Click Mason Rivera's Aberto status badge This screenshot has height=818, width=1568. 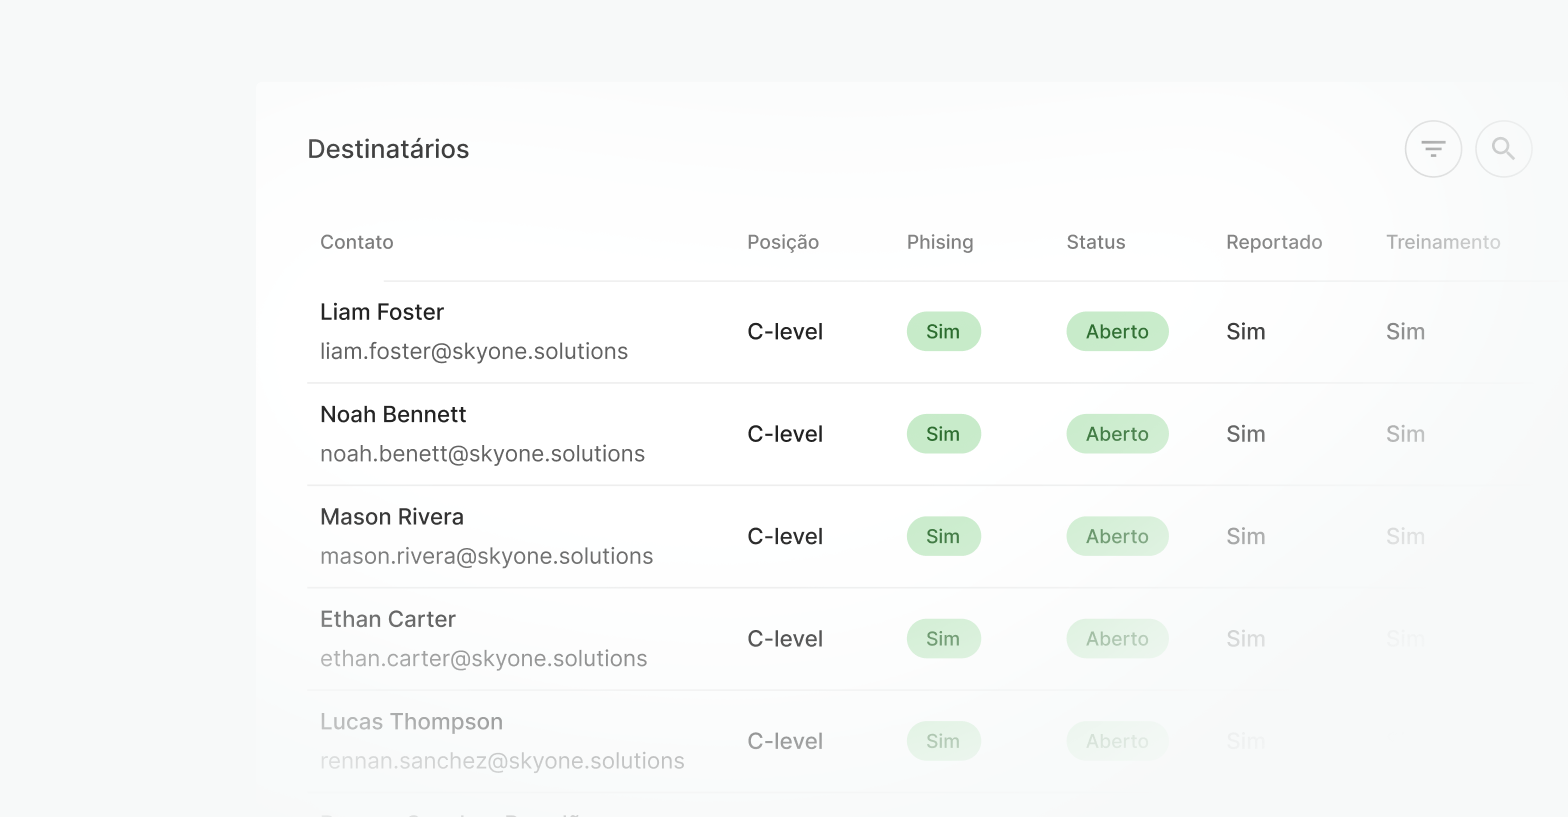point(1117,537)
